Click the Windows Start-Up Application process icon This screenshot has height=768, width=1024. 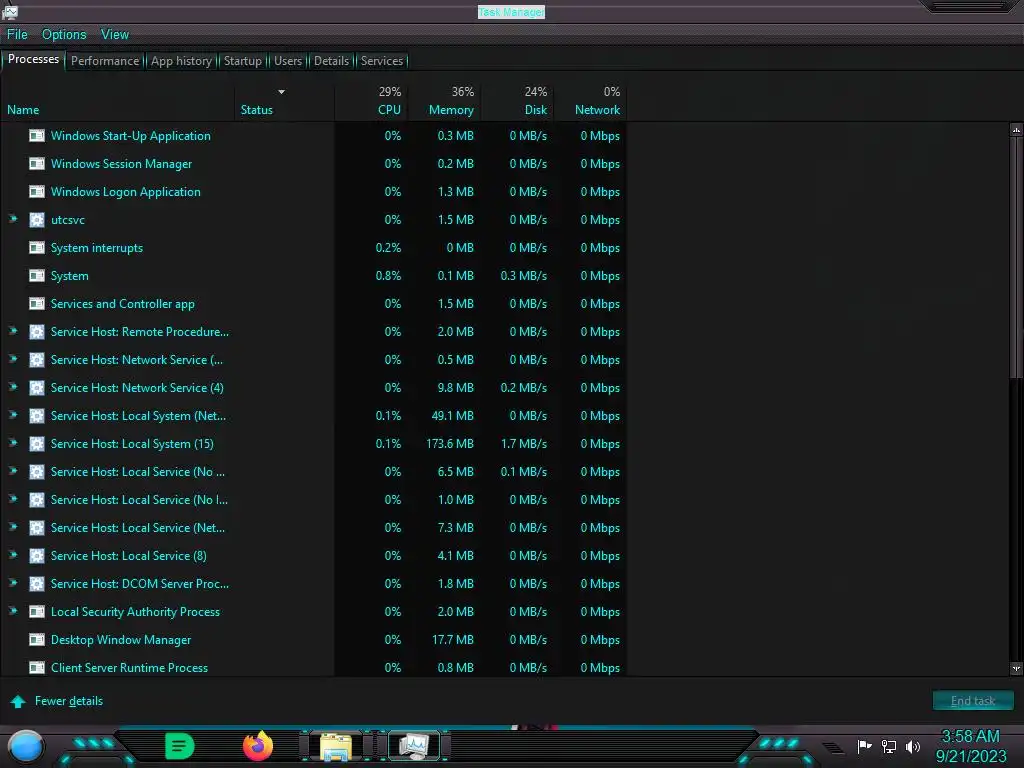pyautogui.click(x=37, y=136)
